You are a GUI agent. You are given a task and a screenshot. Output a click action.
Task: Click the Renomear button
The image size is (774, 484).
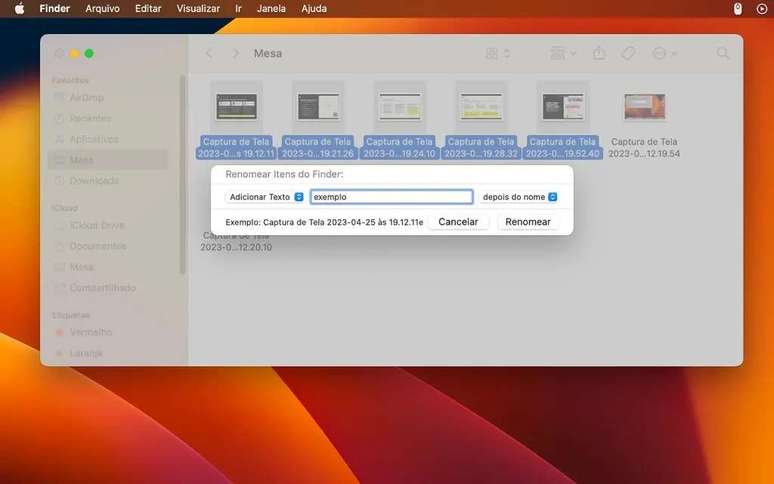pos(528,222)
